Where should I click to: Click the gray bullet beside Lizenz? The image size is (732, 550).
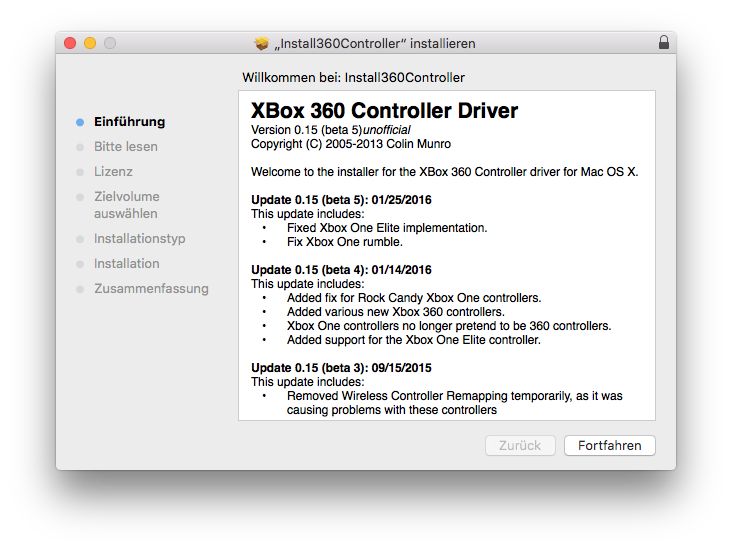coord(80,172)
